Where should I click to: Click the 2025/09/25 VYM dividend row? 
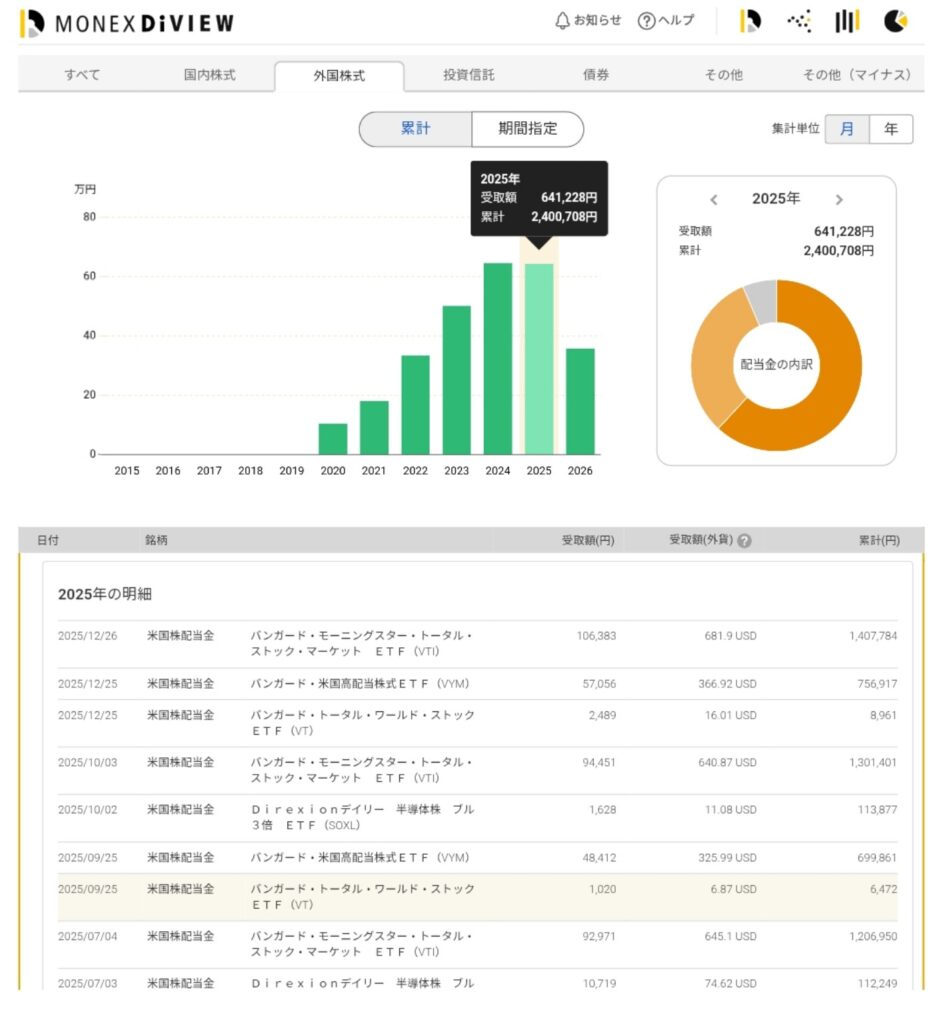(x=477, y=857)
